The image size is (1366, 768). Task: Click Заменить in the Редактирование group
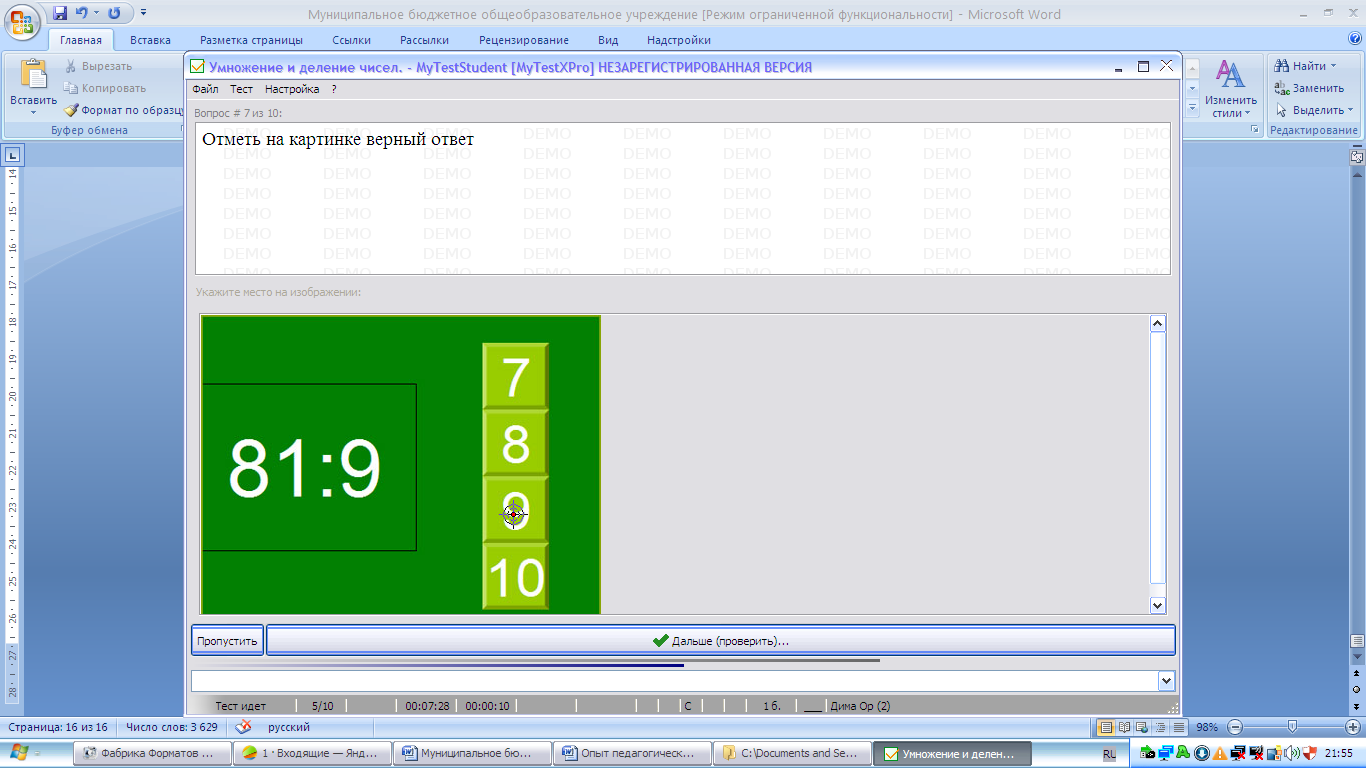pyautogui.click(x=1309, y=88)
